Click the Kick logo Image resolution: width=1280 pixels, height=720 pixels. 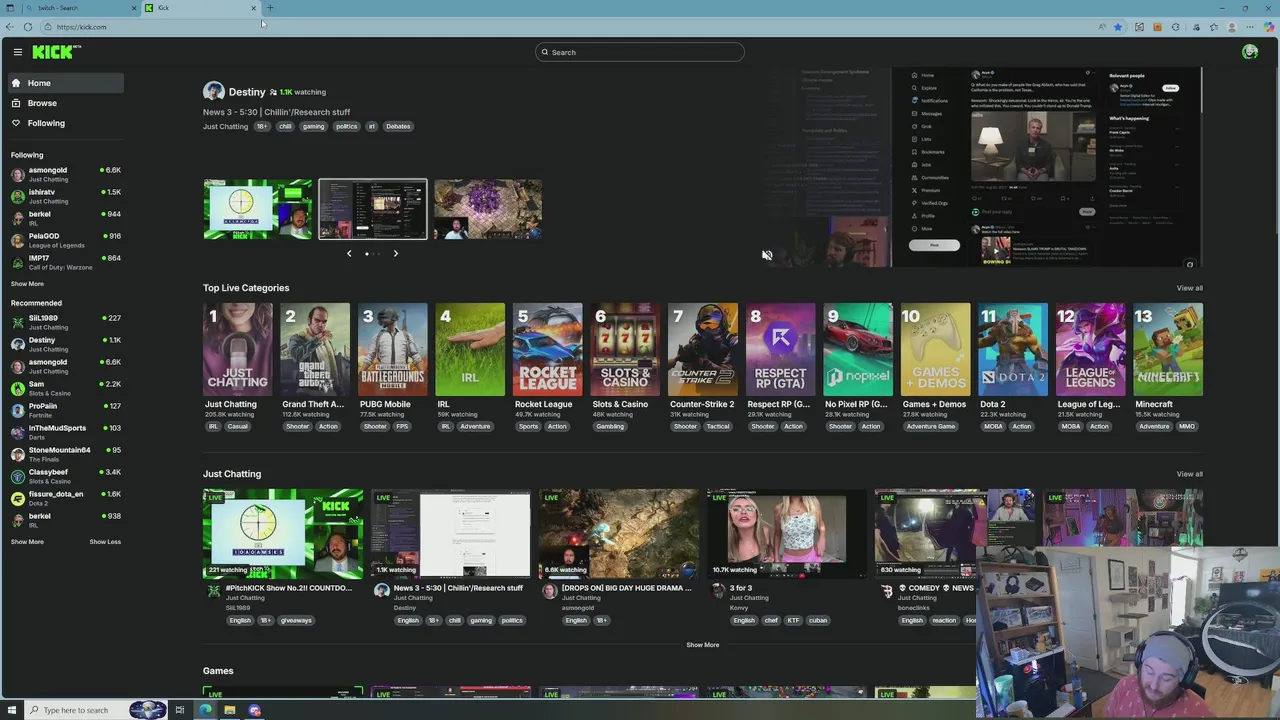click(55, 52)
